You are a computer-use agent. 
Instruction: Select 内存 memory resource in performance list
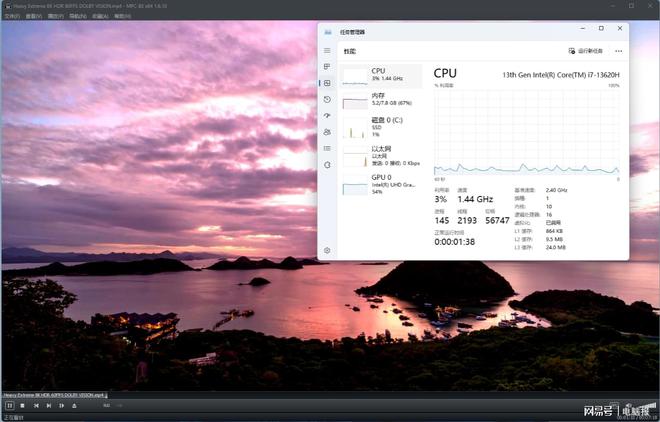pyautogui.click(x=381, y=100)
